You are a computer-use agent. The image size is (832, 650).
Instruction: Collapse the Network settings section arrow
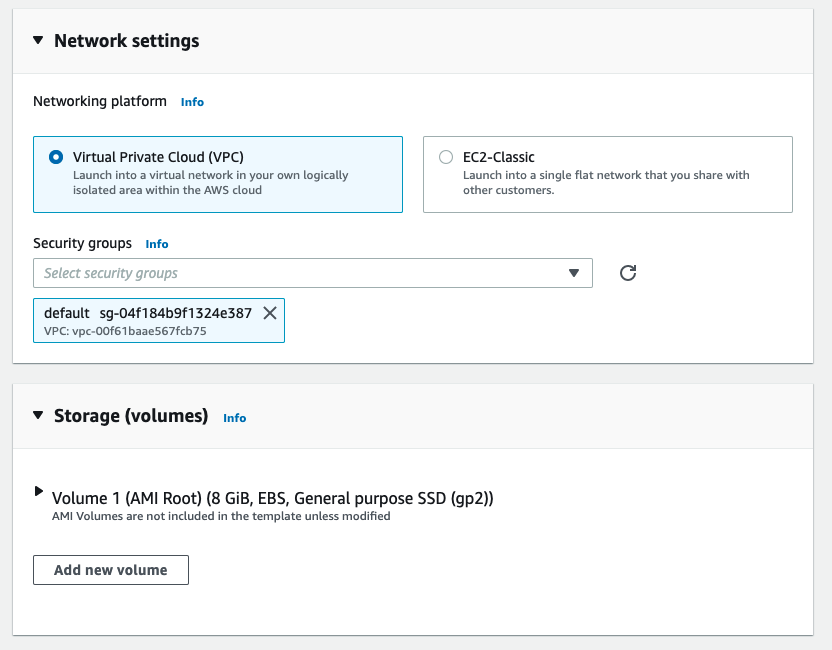click(x=38, y=41)
